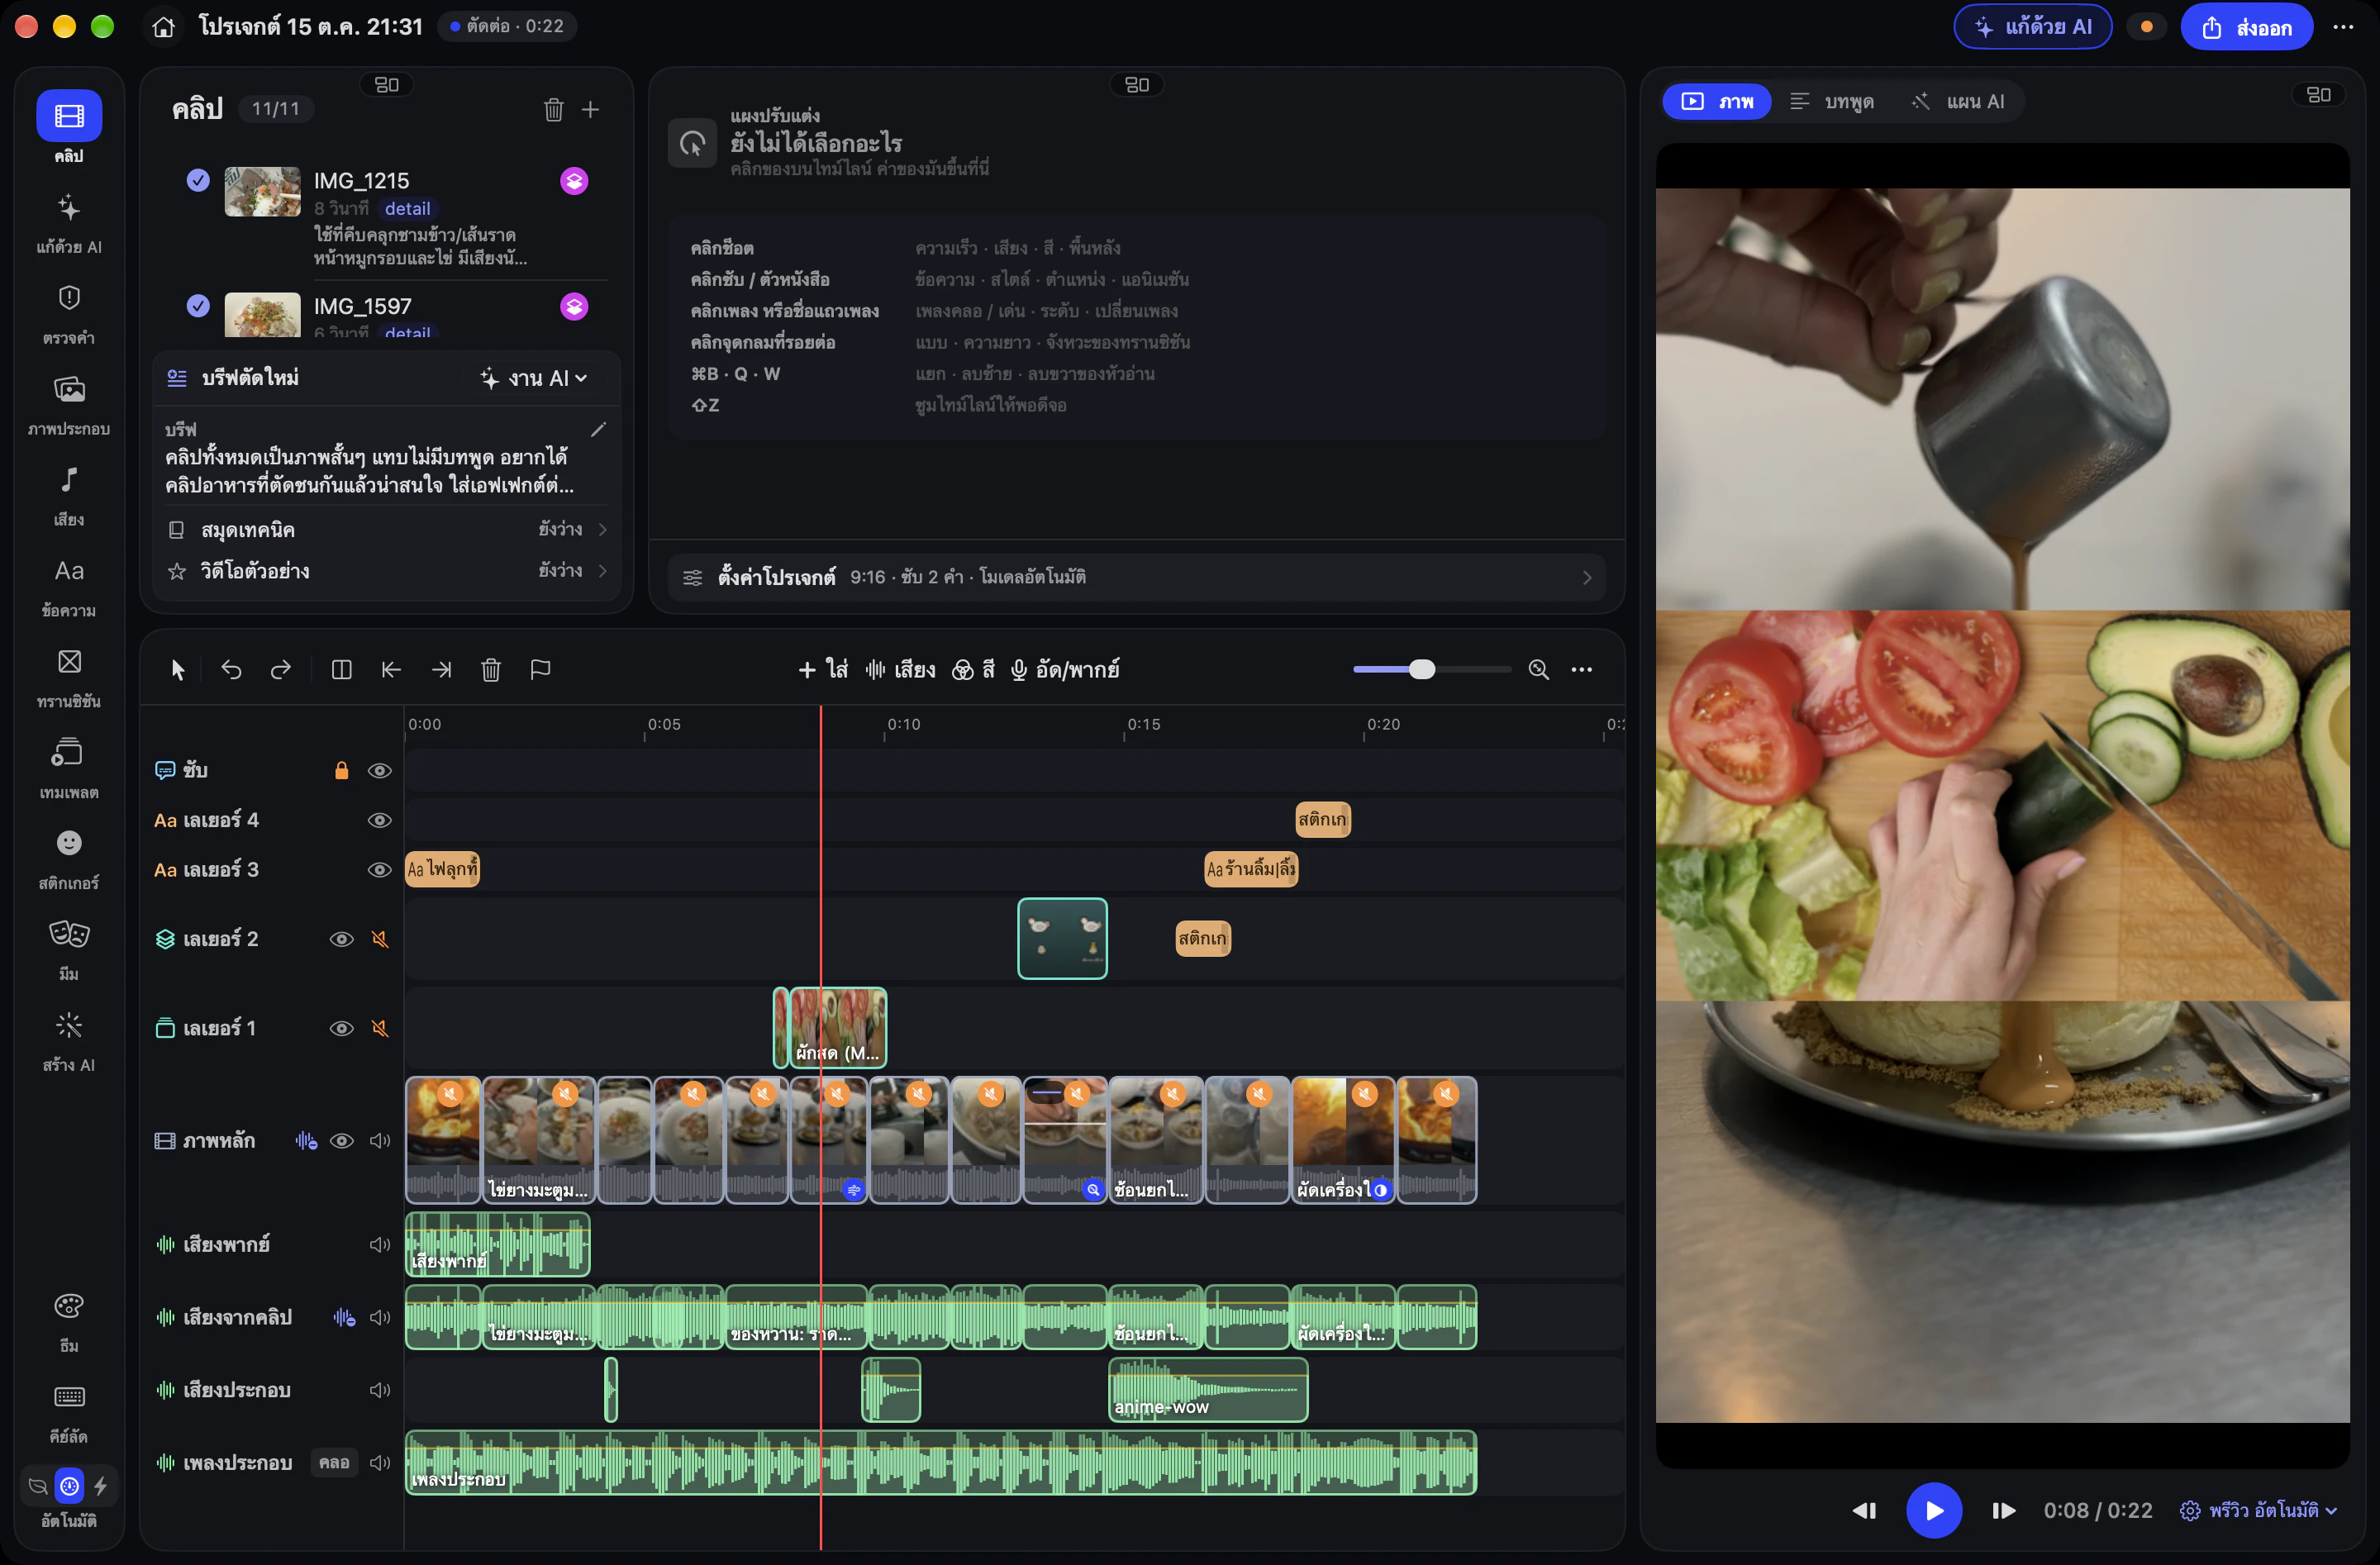
Task: Click pencil edit icon in บรีฟ box
Action: 598,430
